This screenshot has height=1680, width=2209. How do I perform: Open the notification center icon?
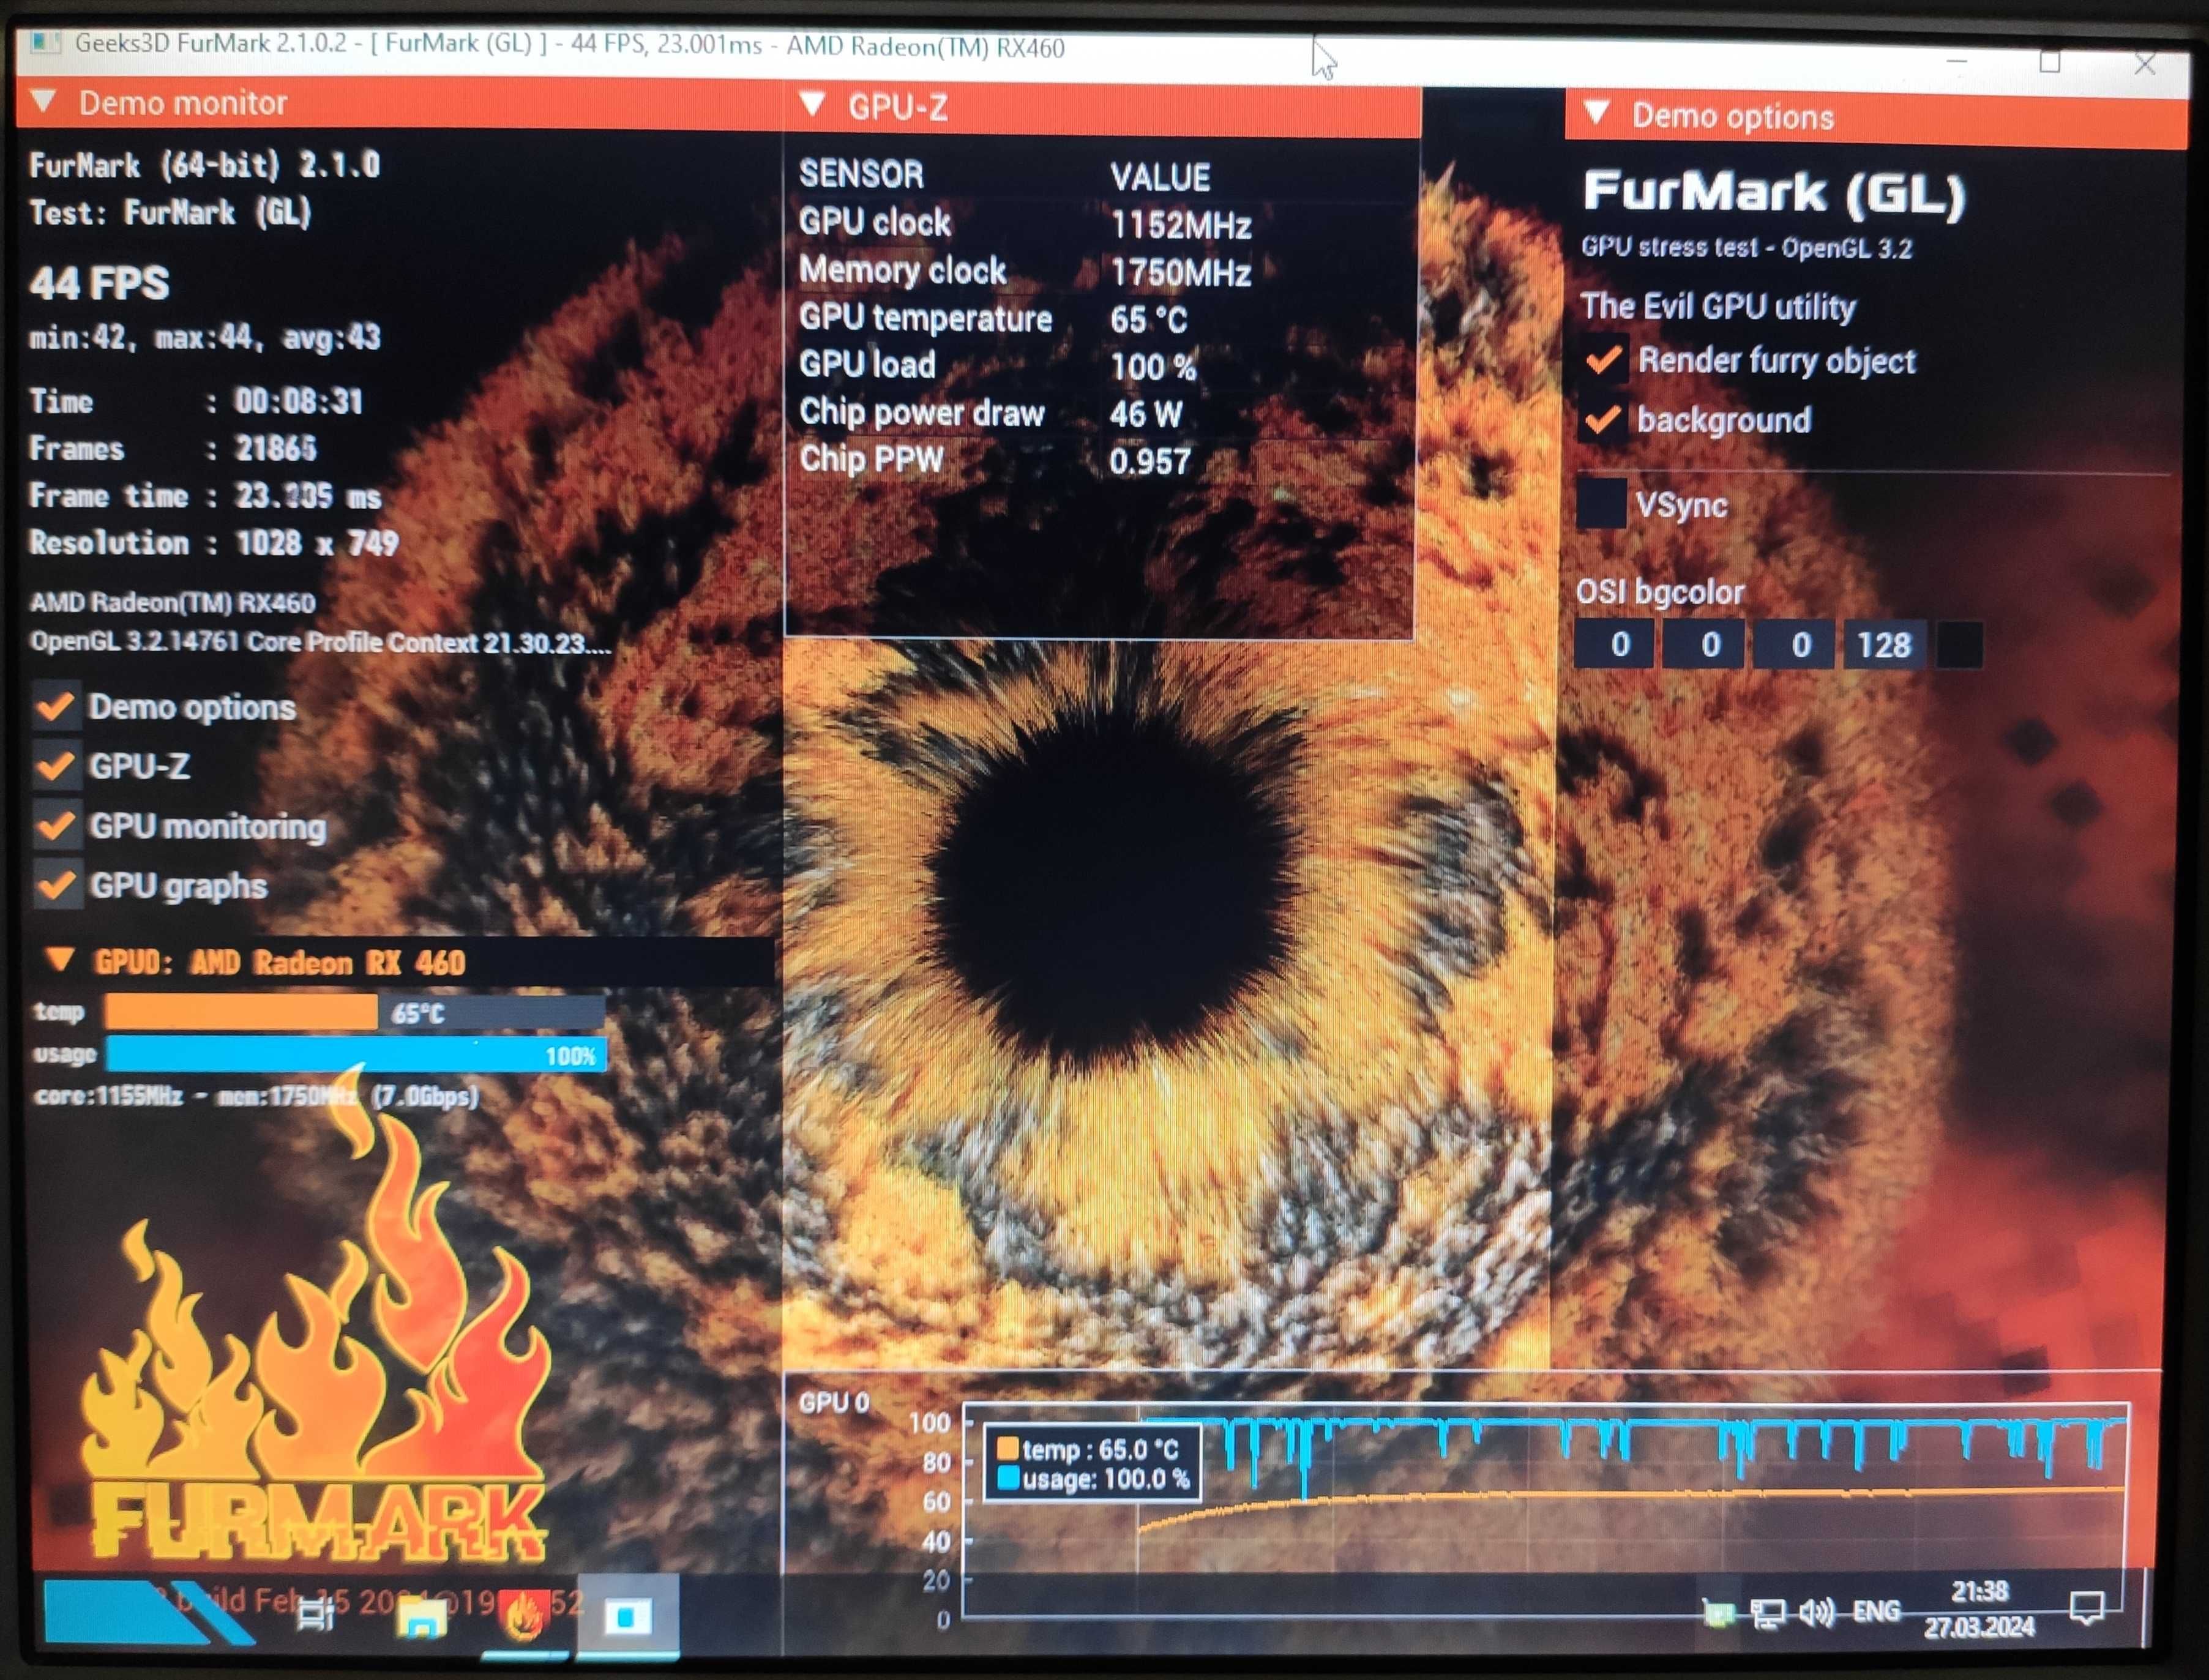(2087, 1607)
